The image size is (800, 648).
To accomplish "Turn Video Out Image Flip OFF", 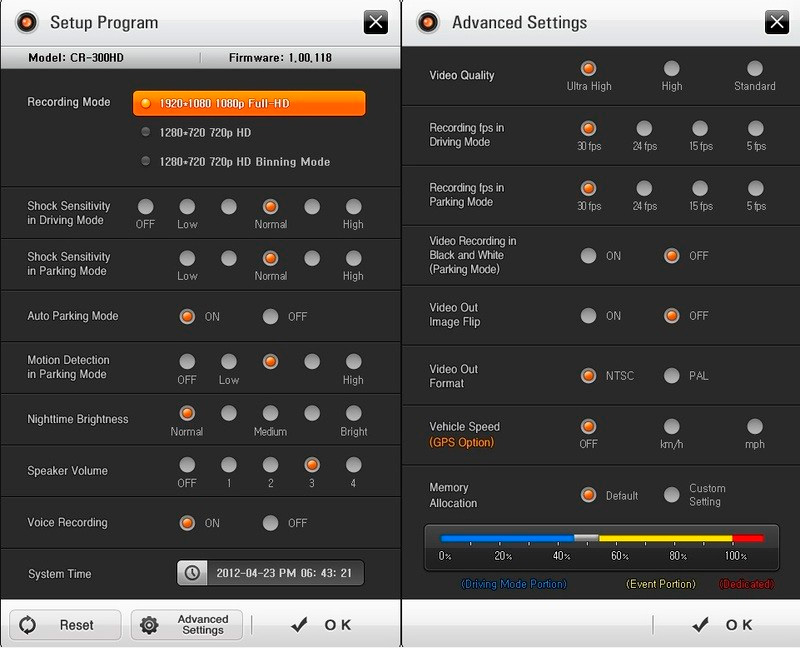I will coord(671,316).
